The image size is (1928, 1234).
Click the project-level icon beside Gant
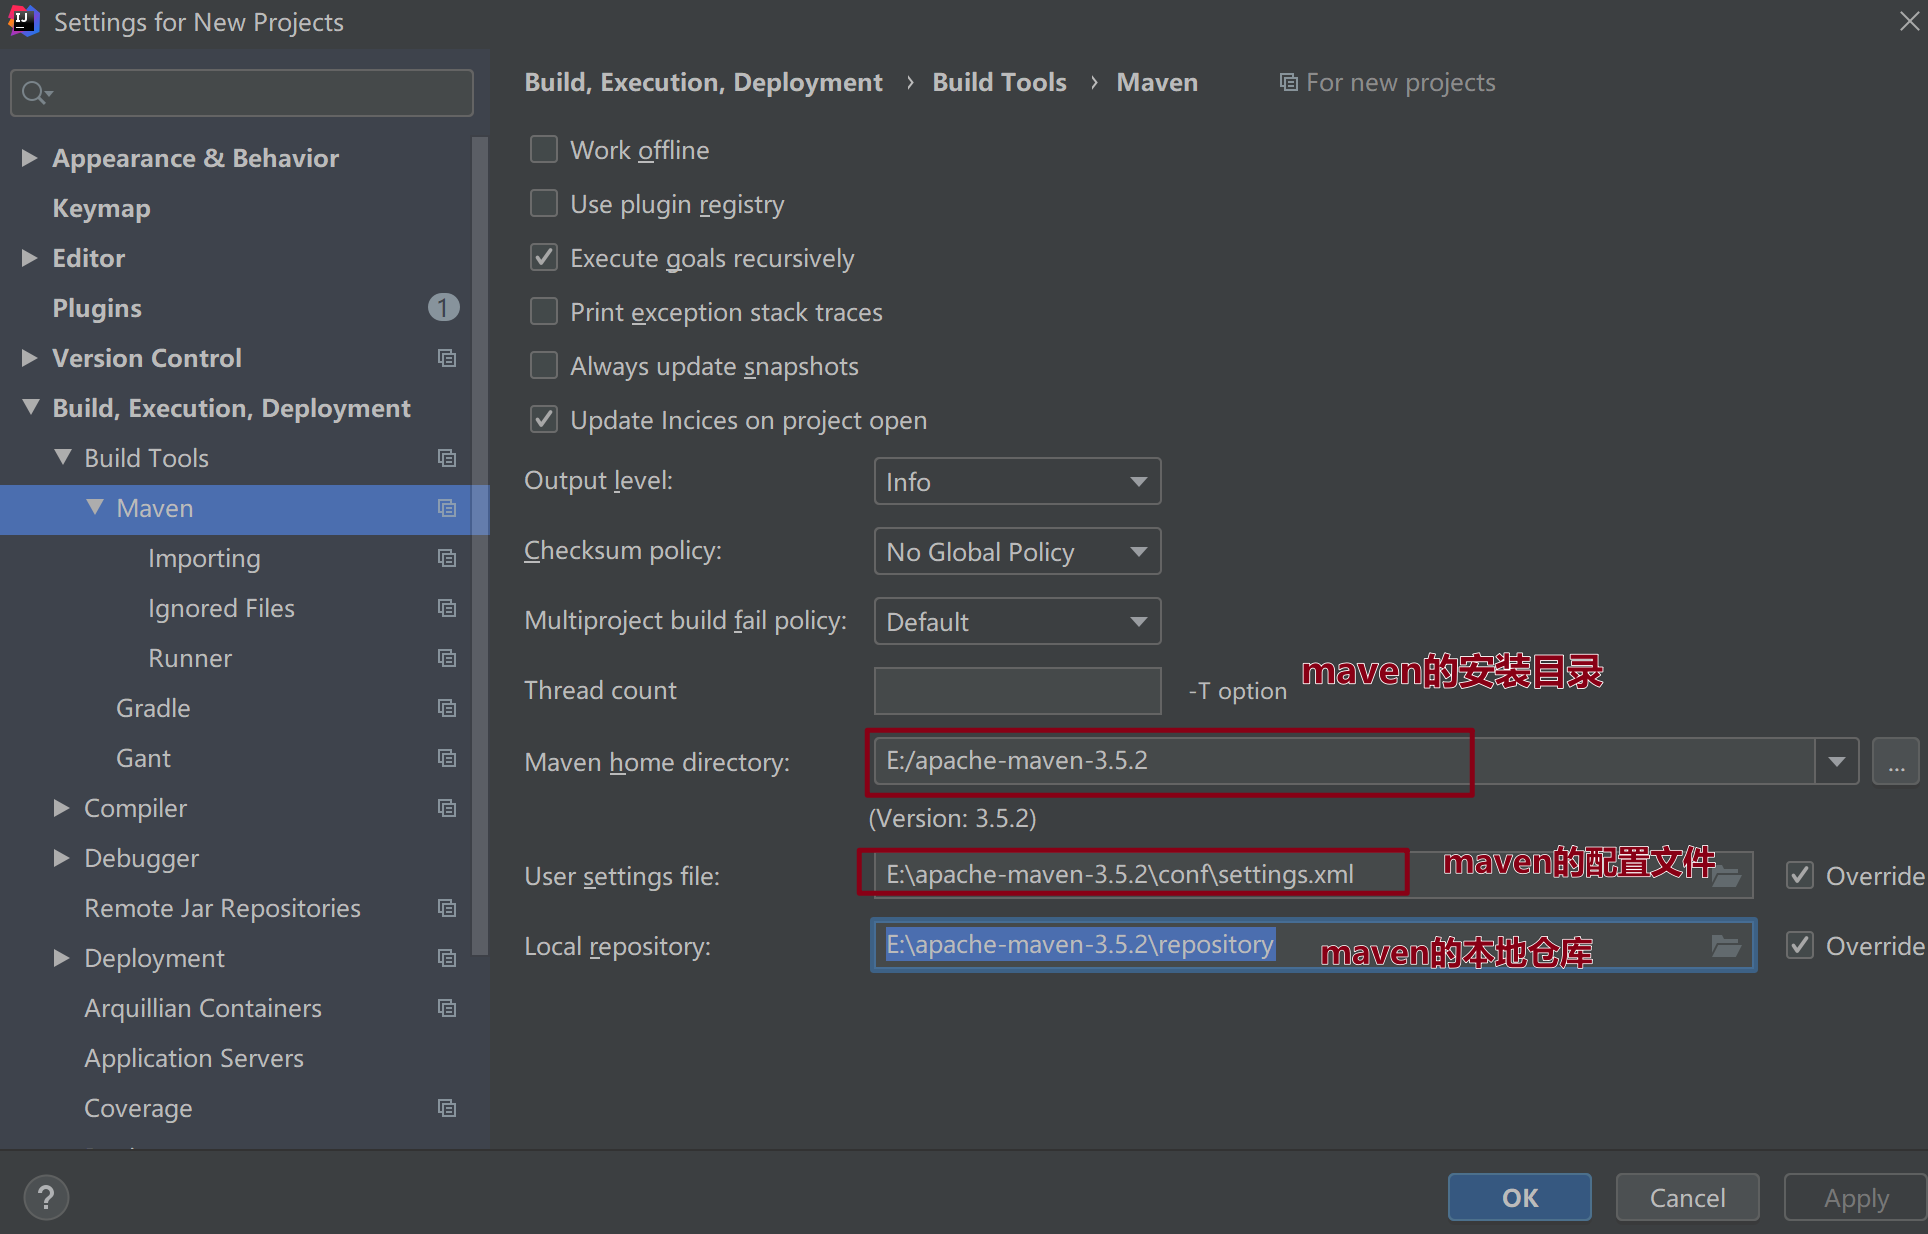click(x=447, y=758)
